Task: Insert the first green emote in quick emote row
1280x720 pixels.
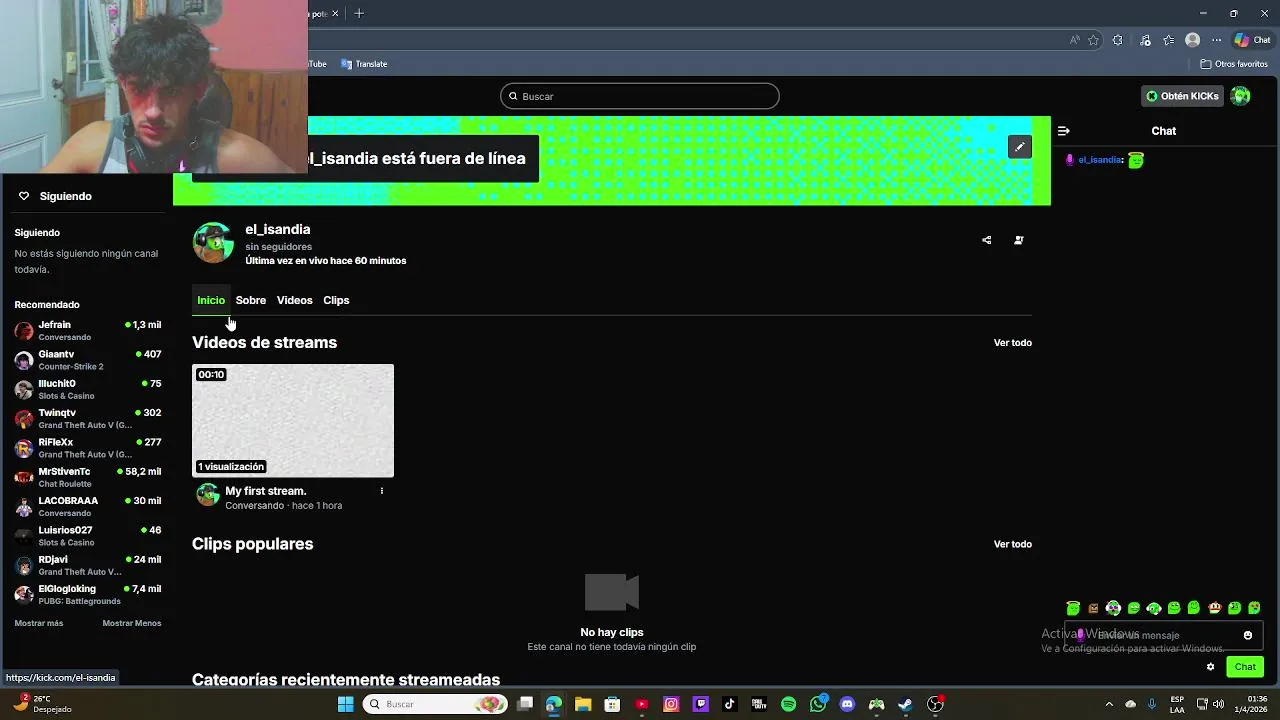Action: (1073, 608)
